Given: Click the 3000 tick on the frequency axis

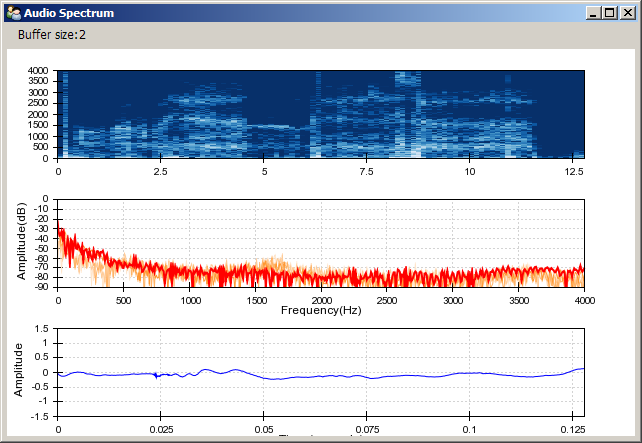Looking at the screenshot, I should coord(453,300).
